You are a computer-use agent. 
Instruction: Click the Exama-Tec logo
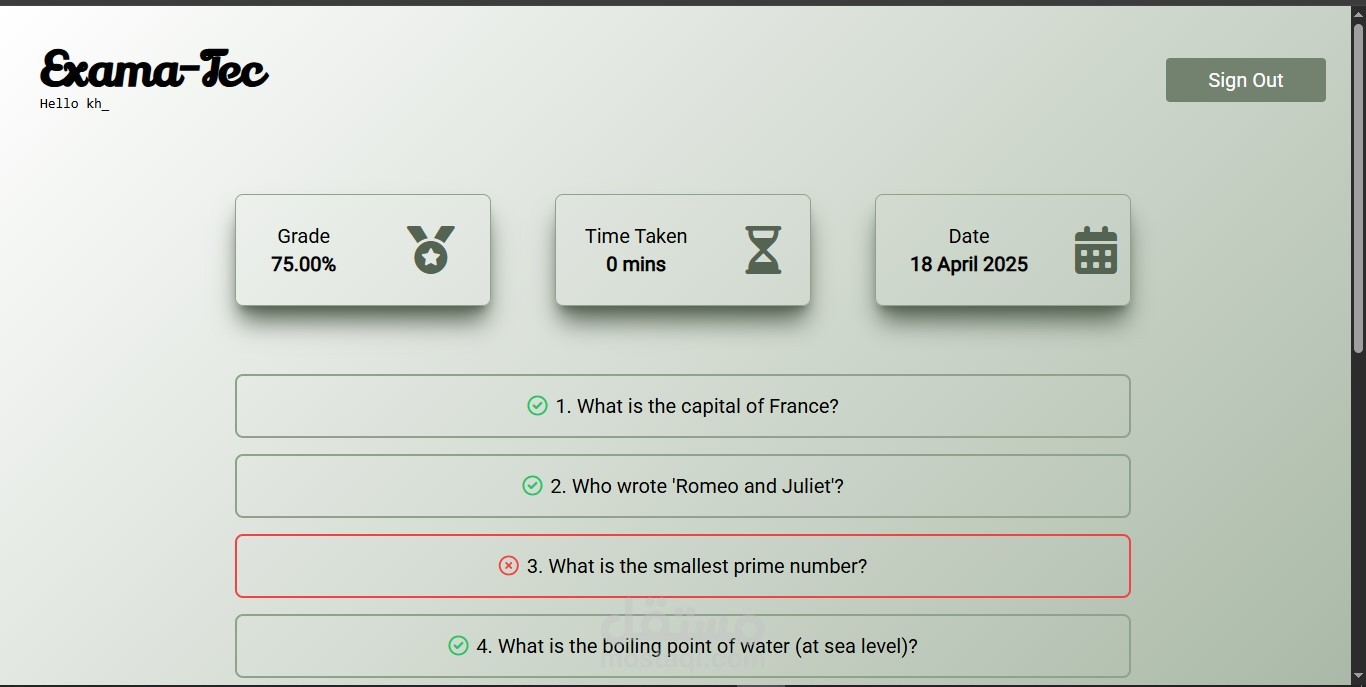click(x=154, y=70)
